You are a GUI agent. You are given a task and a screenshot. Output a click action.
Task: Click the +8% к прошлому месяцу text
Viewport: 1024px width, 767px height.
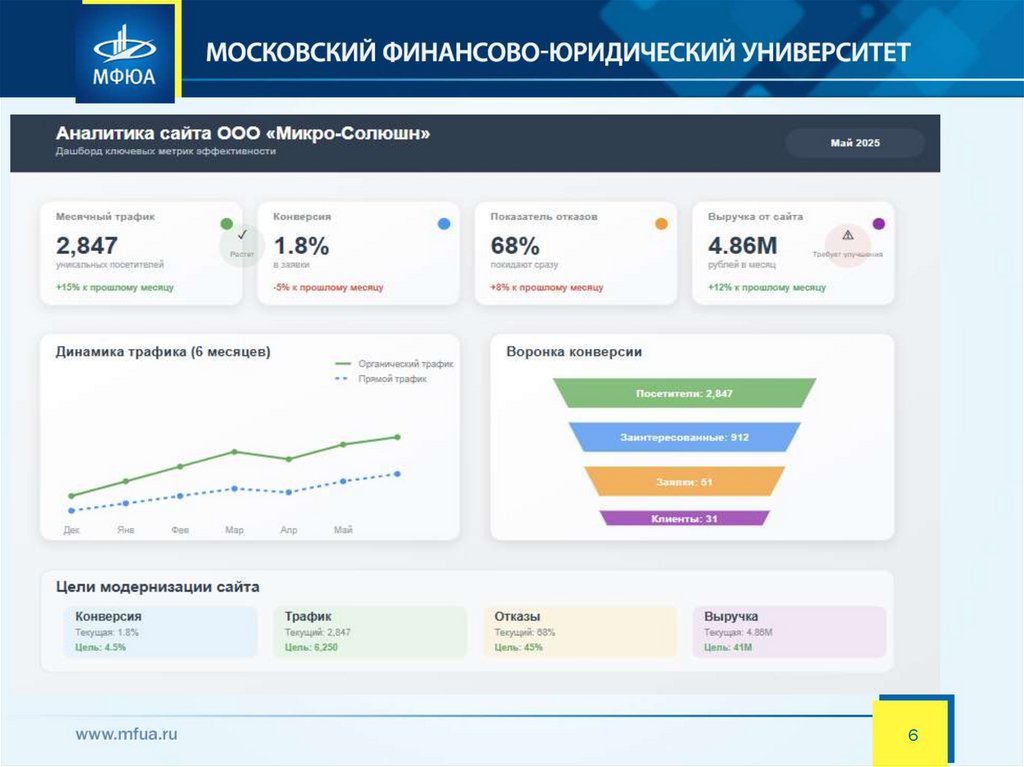547,287
